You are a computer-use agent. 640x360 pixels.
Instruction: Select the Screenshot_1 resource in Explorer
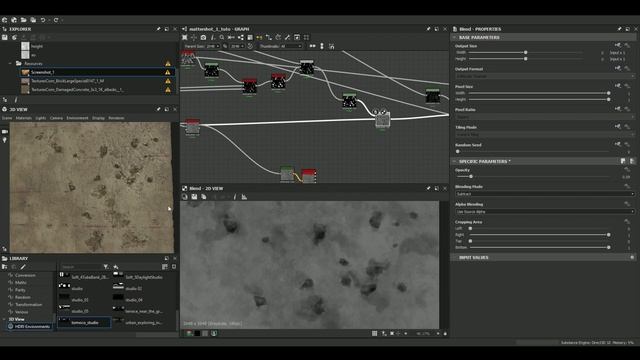point(97,72)
